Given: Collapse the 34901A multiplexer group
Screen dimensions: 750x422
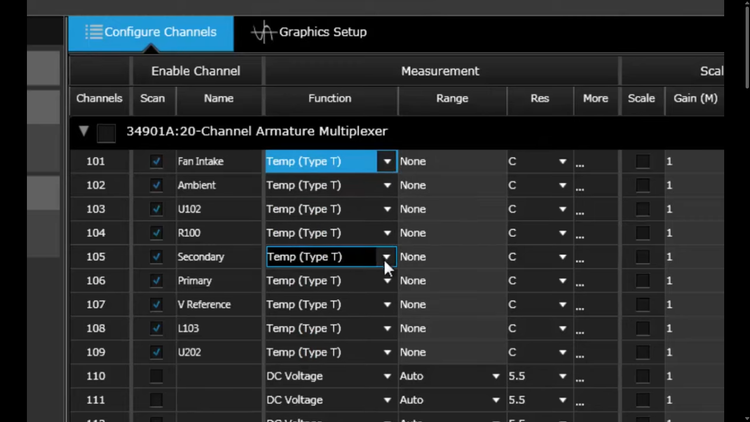Looking at the screenshot, I should click(84, 131).
